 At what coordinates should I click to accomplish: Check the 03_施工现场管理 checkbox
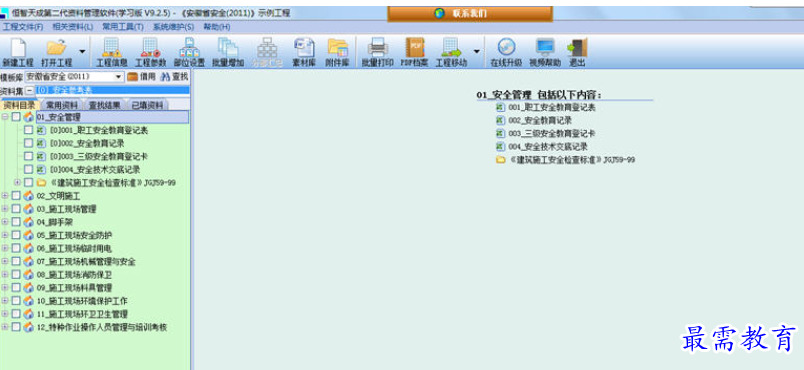[16, 209]
